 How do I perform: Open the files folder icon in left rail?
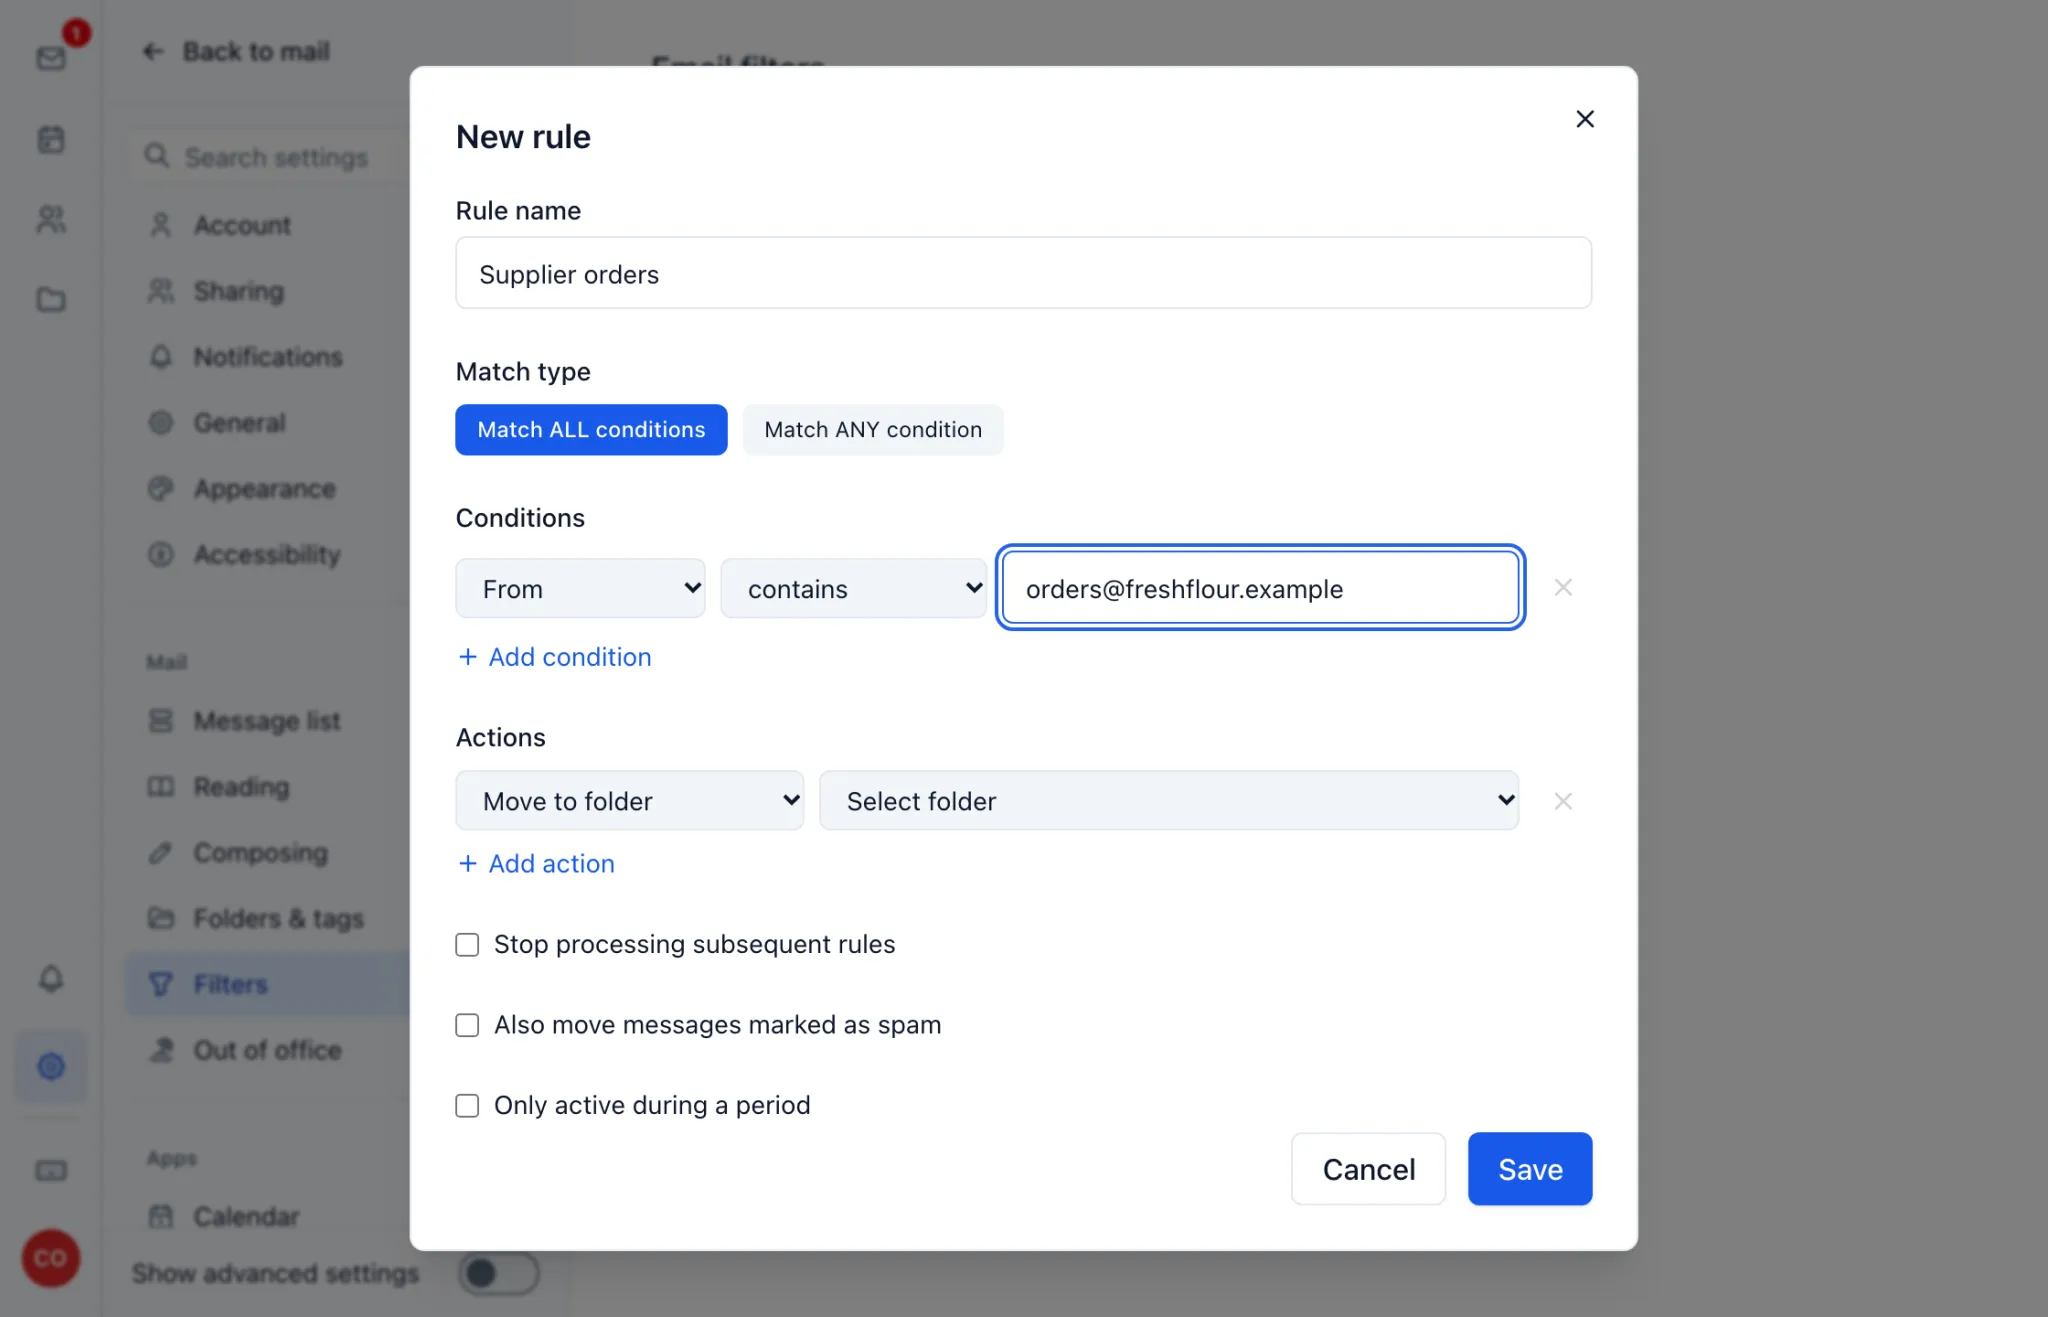pyautogui.click(x=51, y=299)
